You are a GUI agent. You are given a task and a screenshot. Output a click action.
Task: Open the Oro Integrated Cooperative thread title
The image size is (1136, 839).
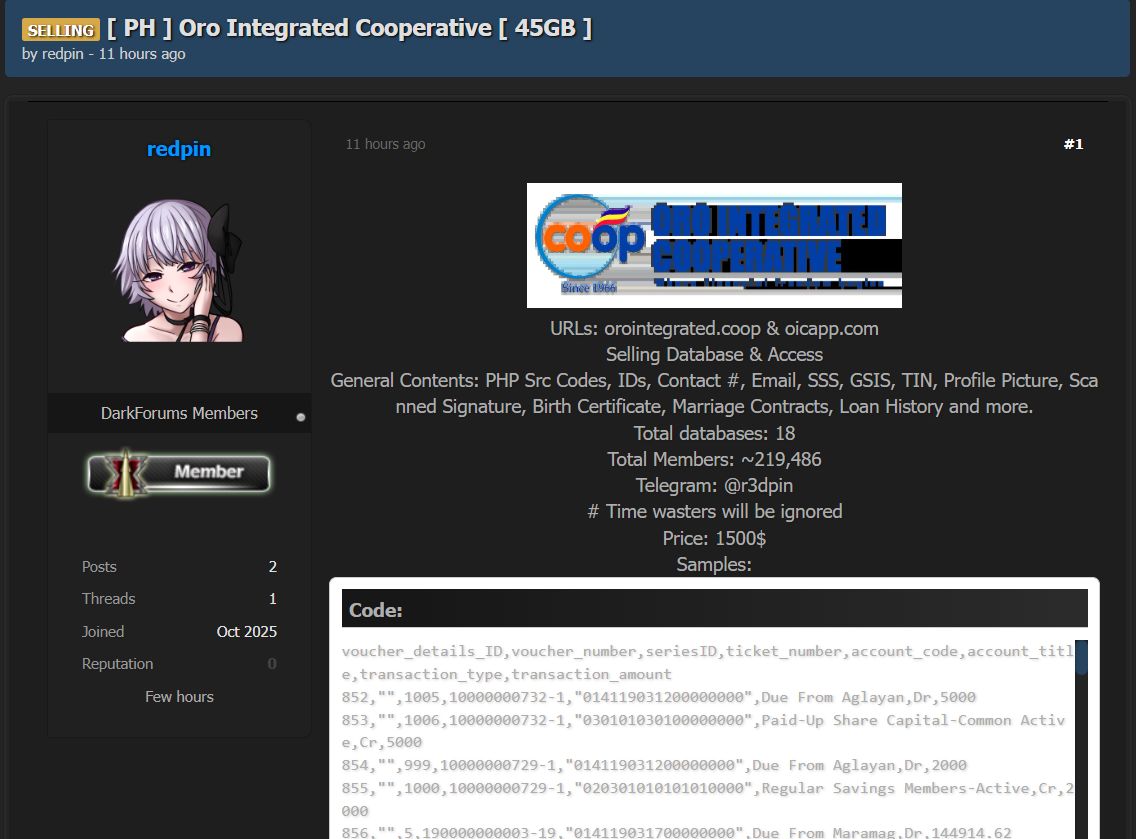click(349, 28)
